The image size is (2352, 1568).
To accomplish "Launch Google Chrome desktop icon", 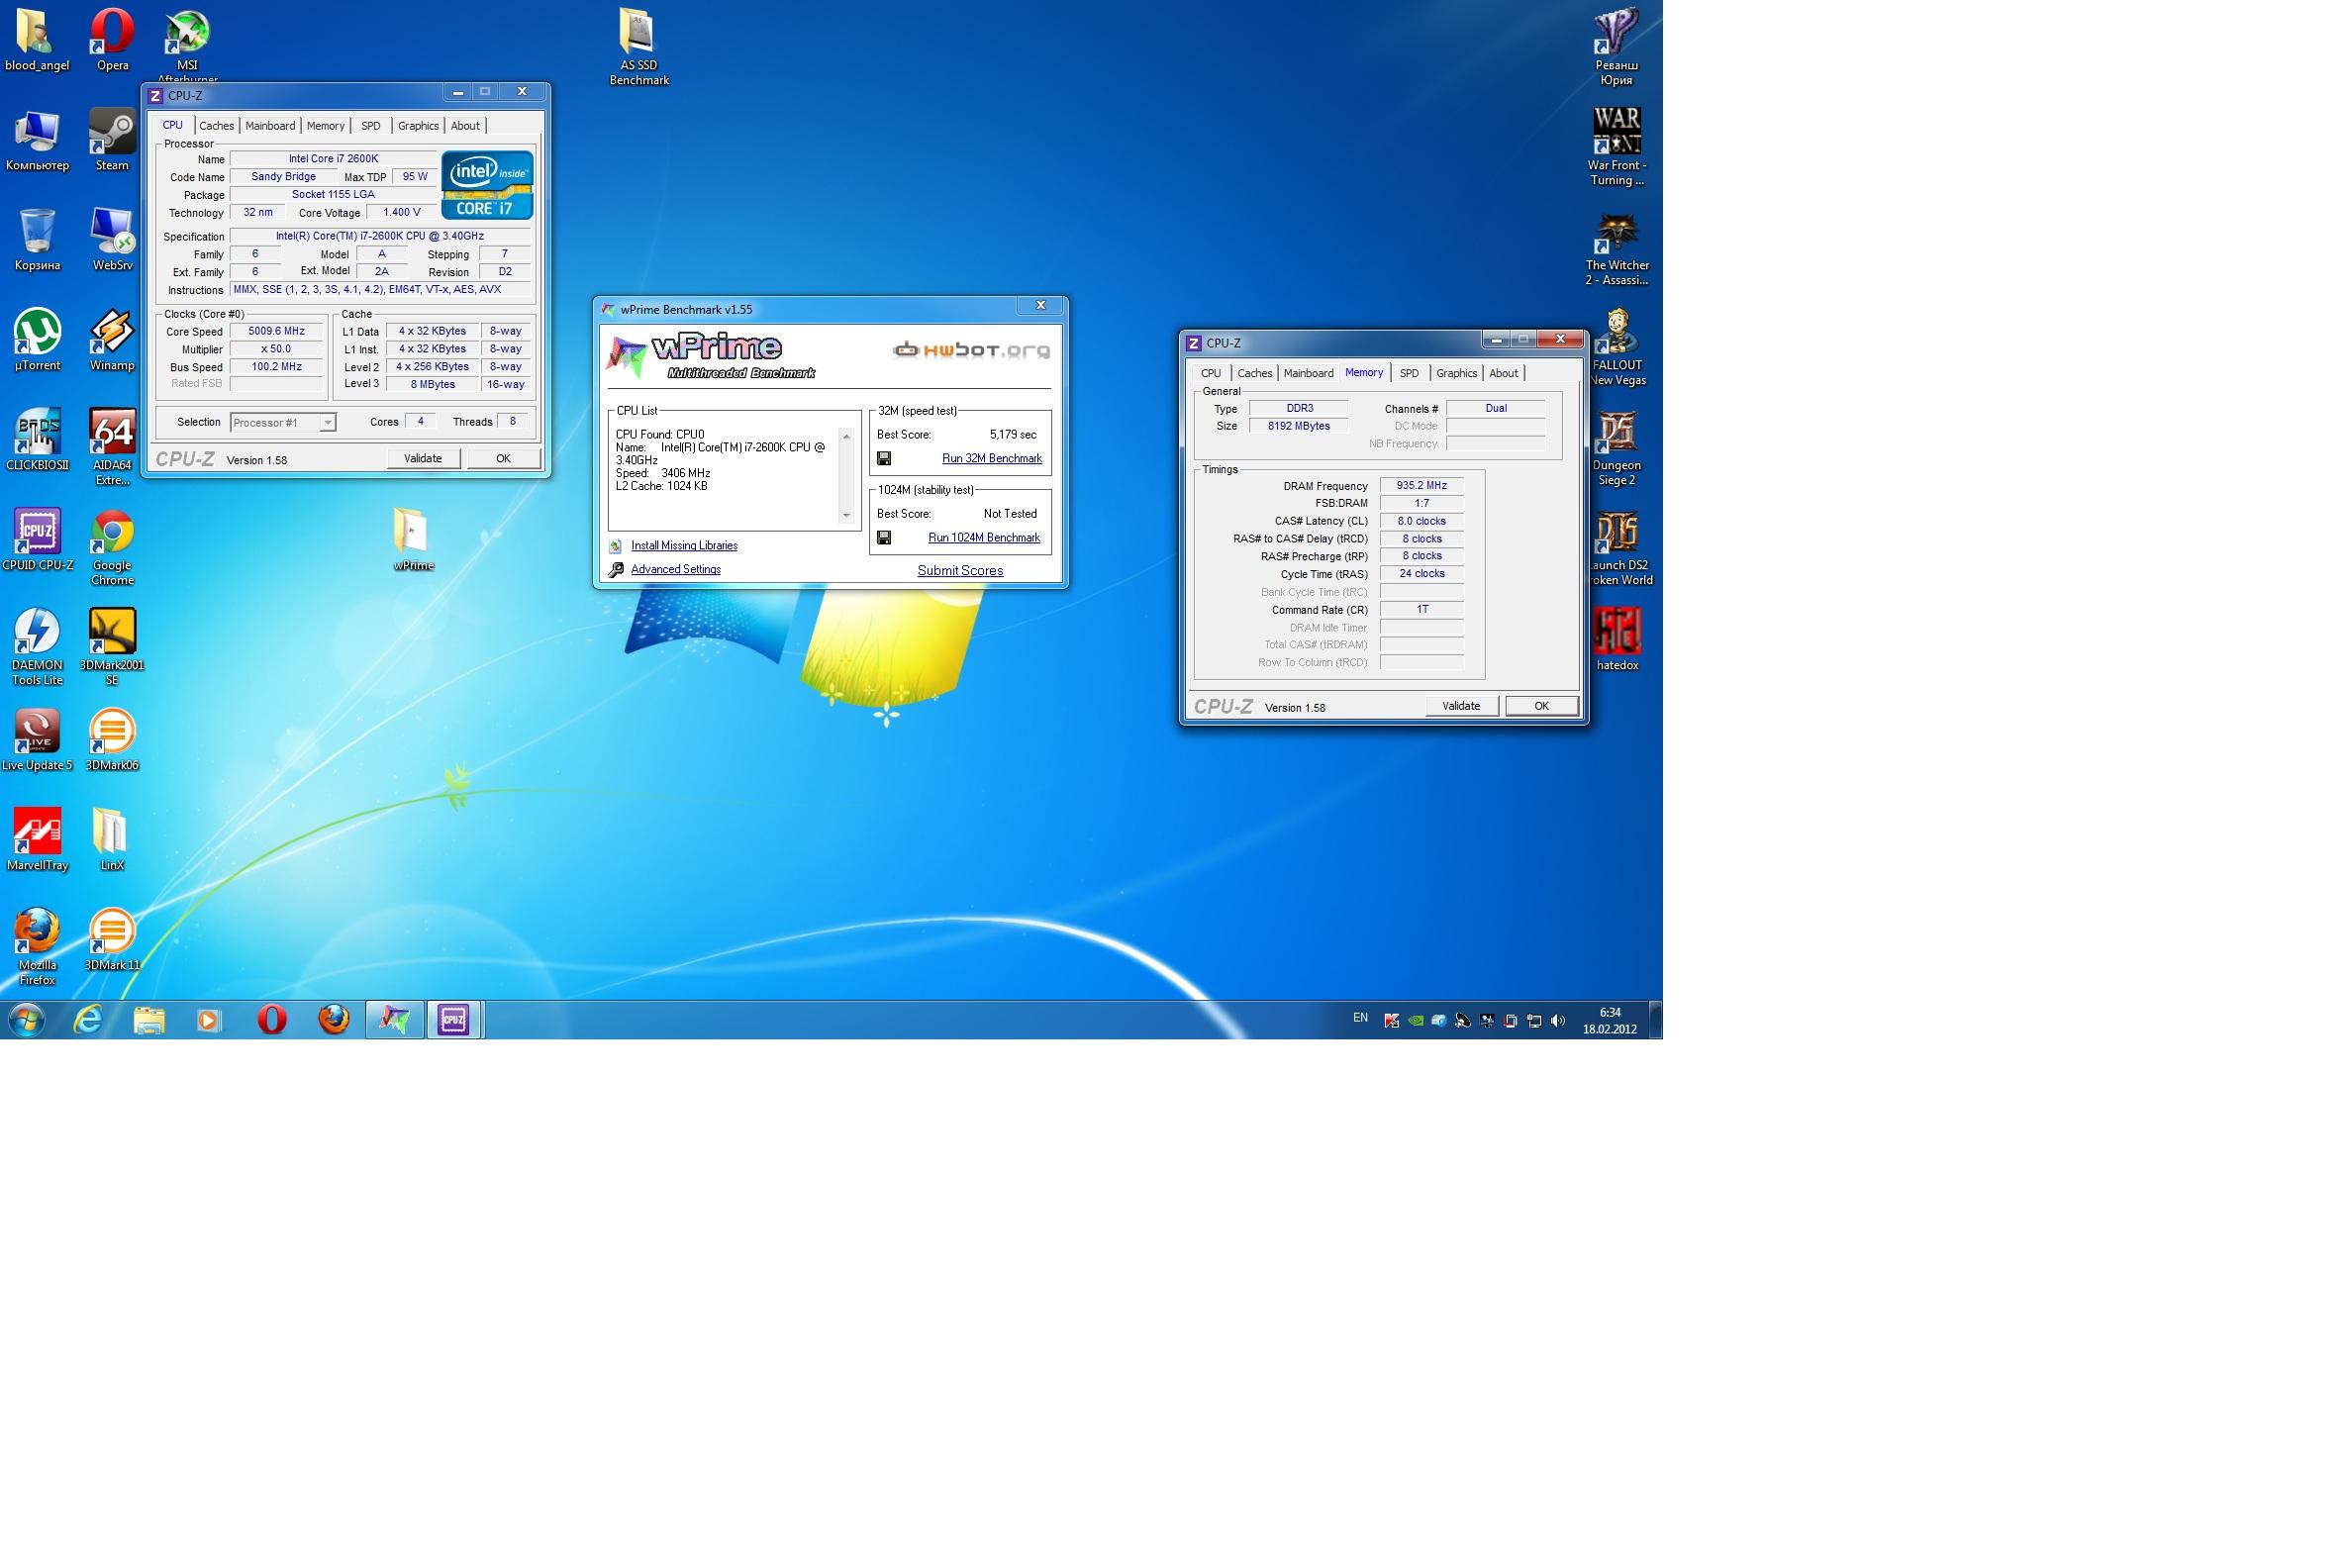I will click(112, 546).
